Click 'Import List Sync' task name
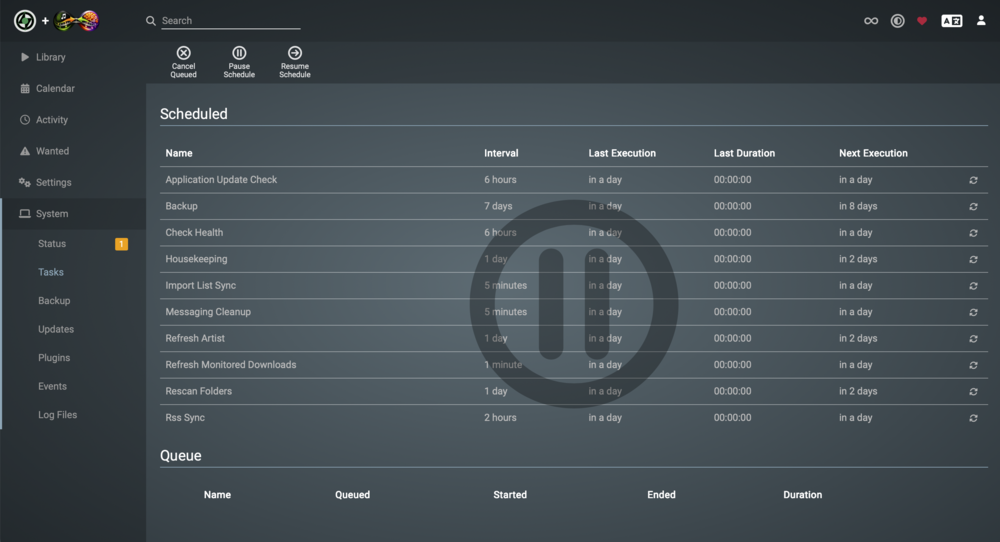Viewport: 1000px width, 542px height. coord(200,285)
